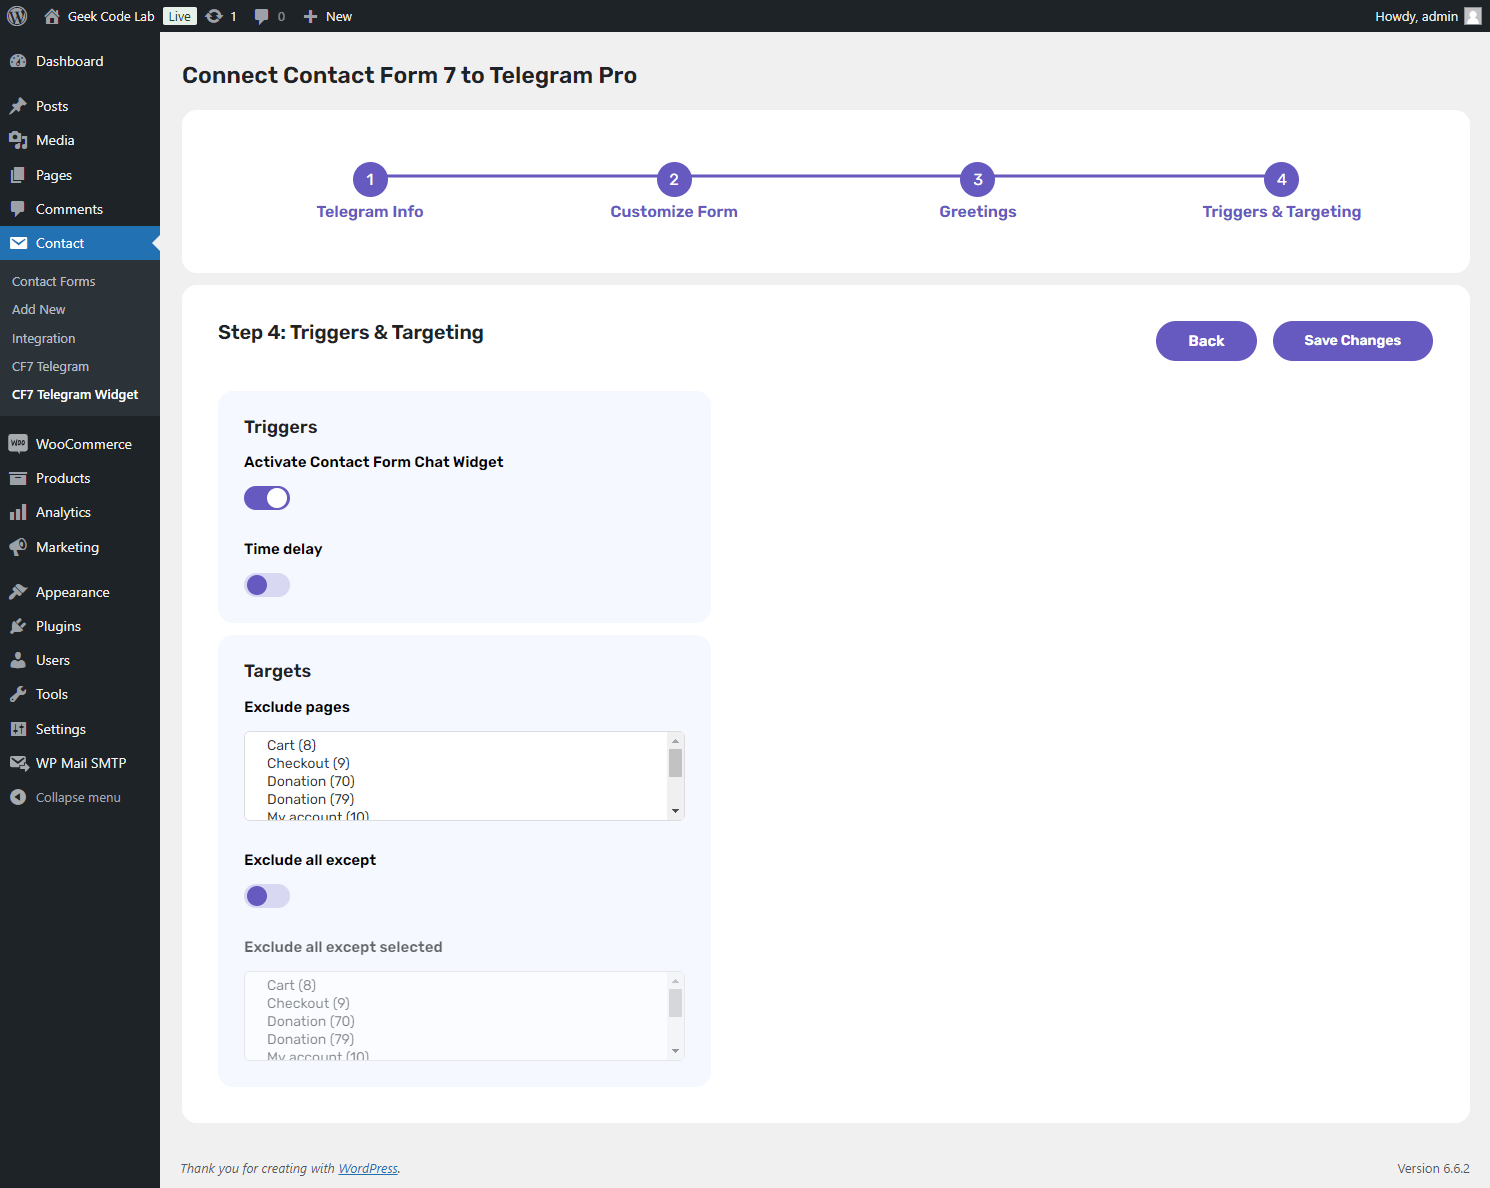This screenshot has width=1490, height=1188.
Task: Open updates icon in admin bar
Action: [x=214, y=16]
